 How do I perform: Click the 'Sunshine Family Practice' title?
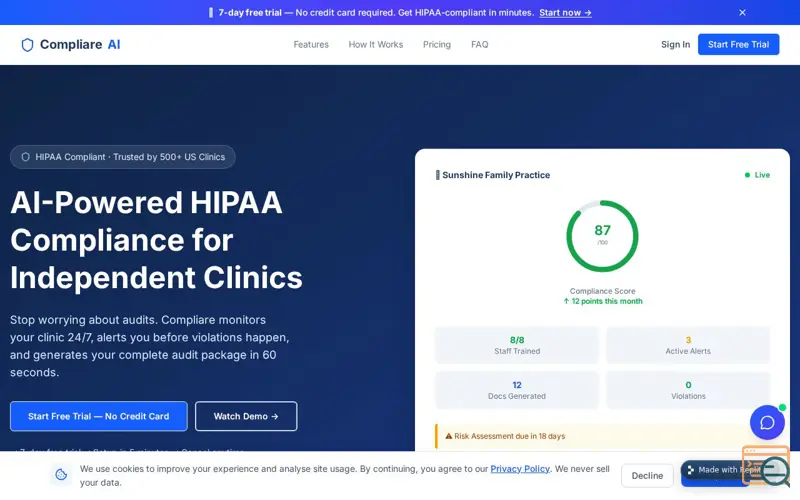pyautogui.click(x=496, y=175)
